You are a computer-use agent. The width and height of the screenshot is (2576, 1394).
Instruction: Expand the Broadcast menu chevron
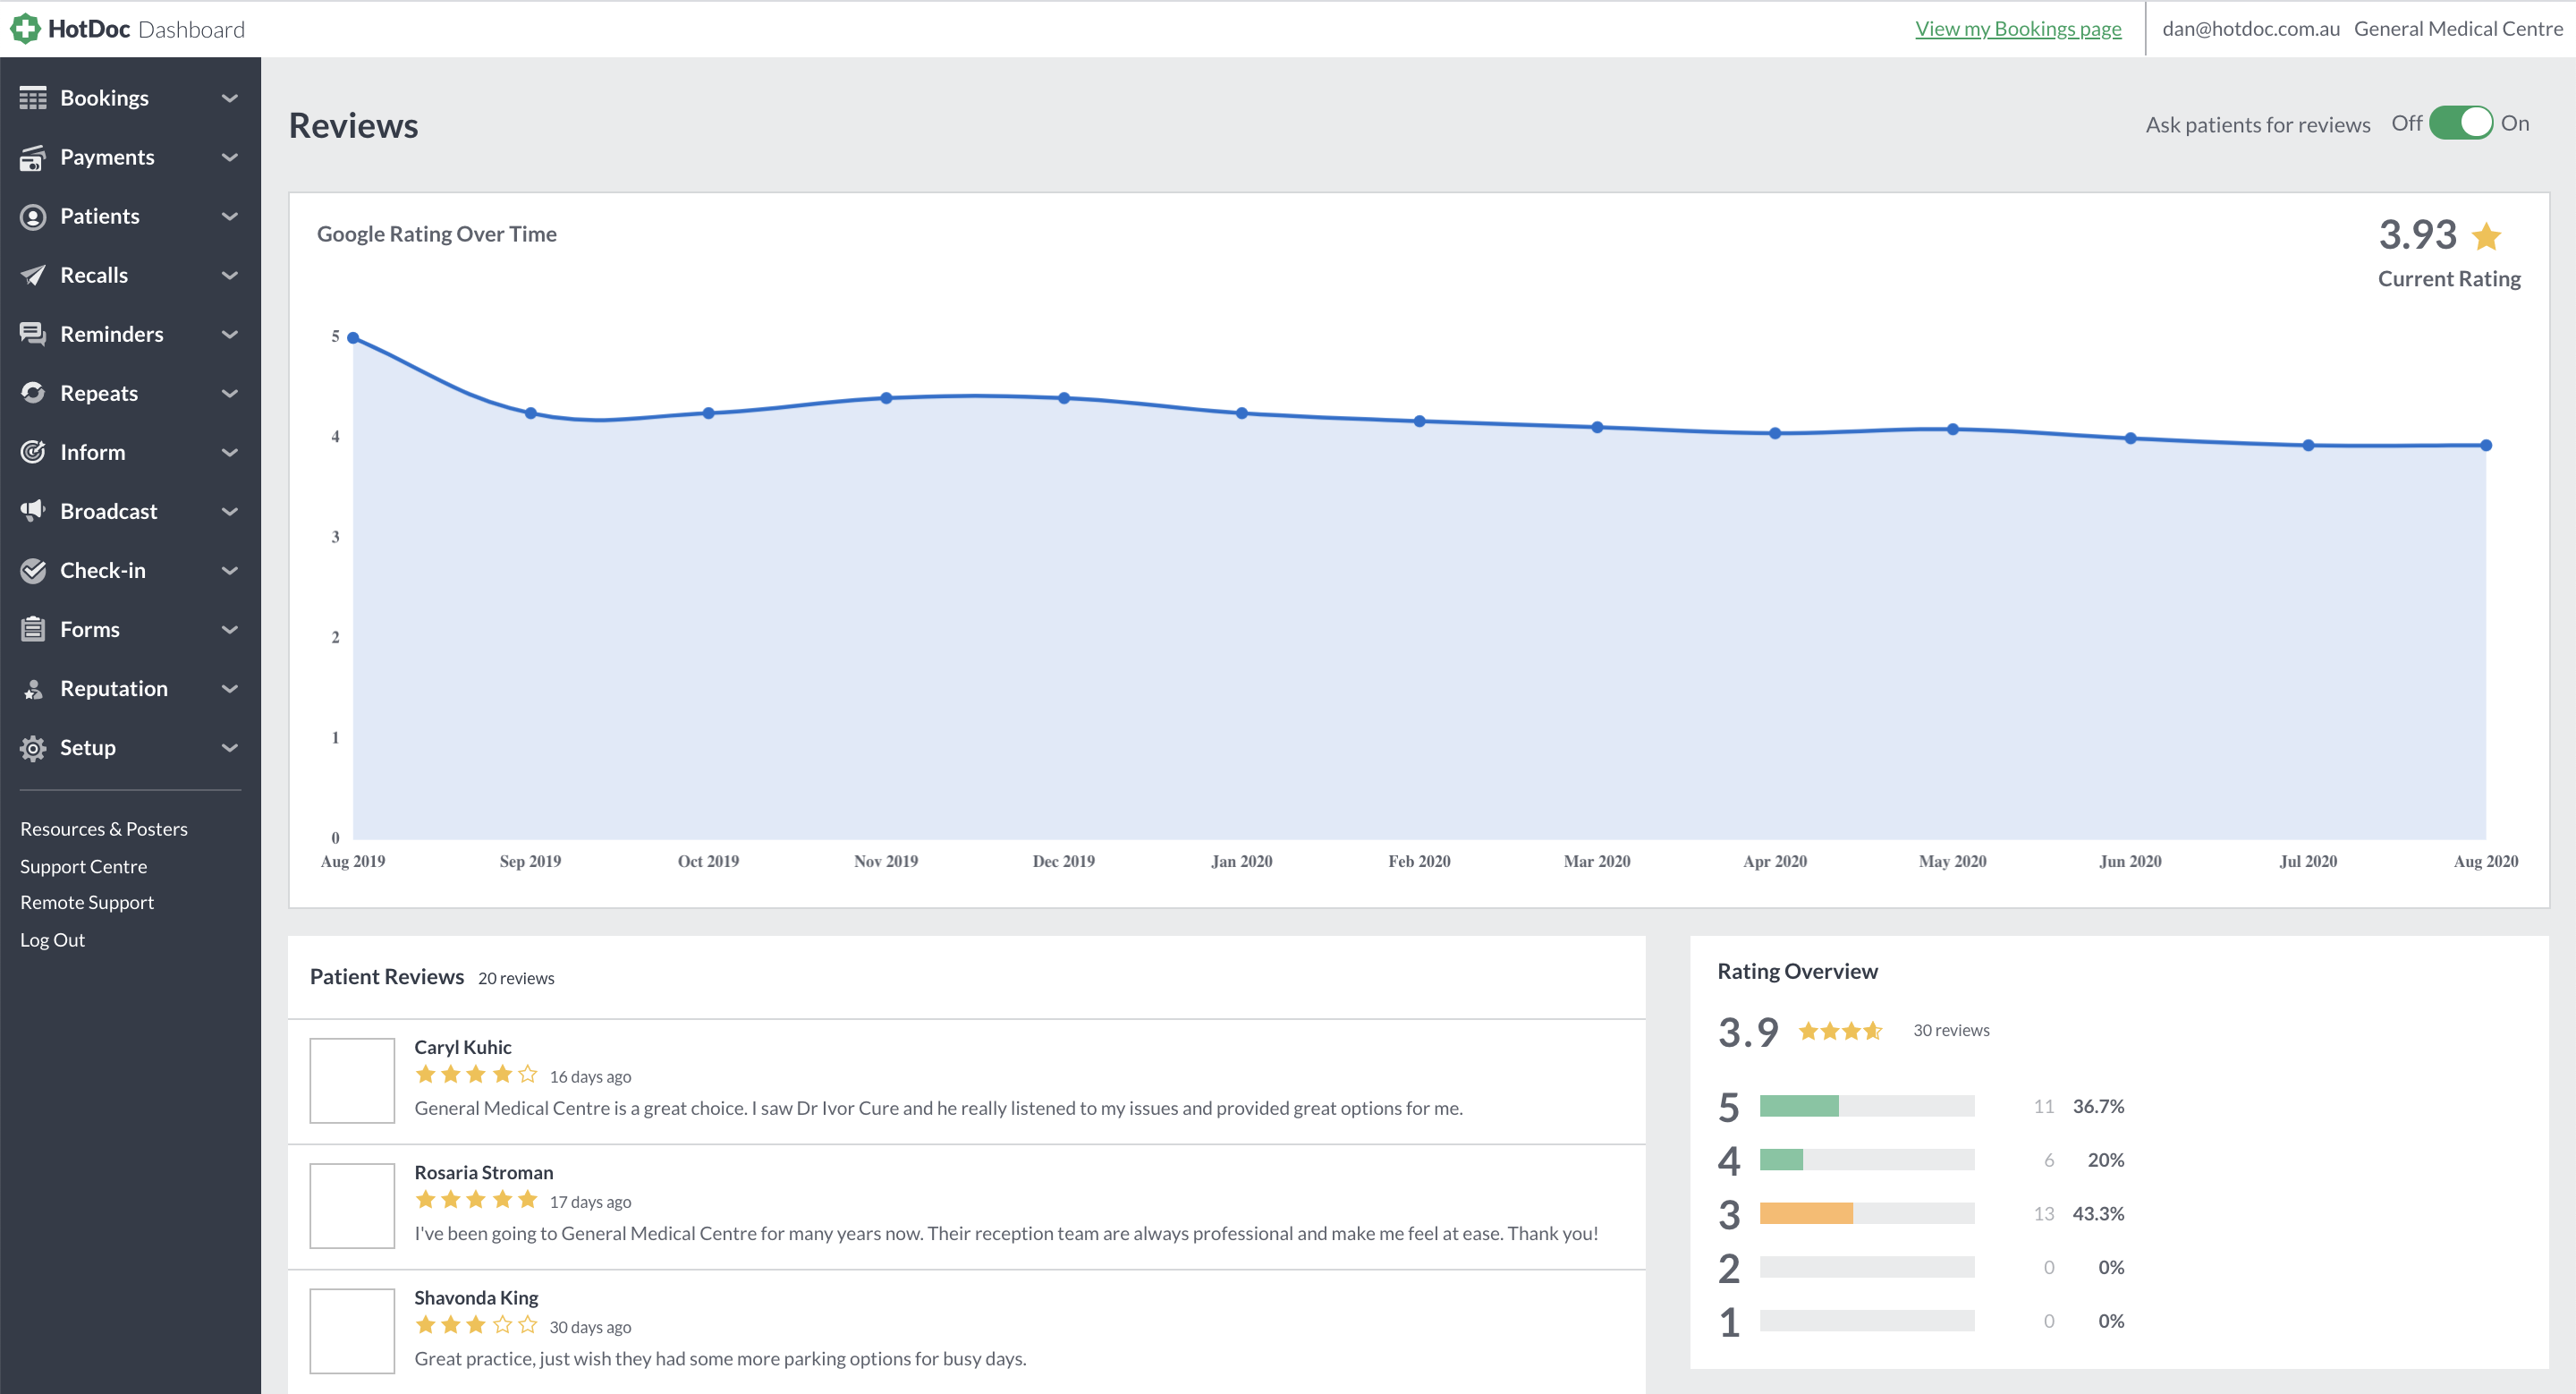[x=230, y=511]
